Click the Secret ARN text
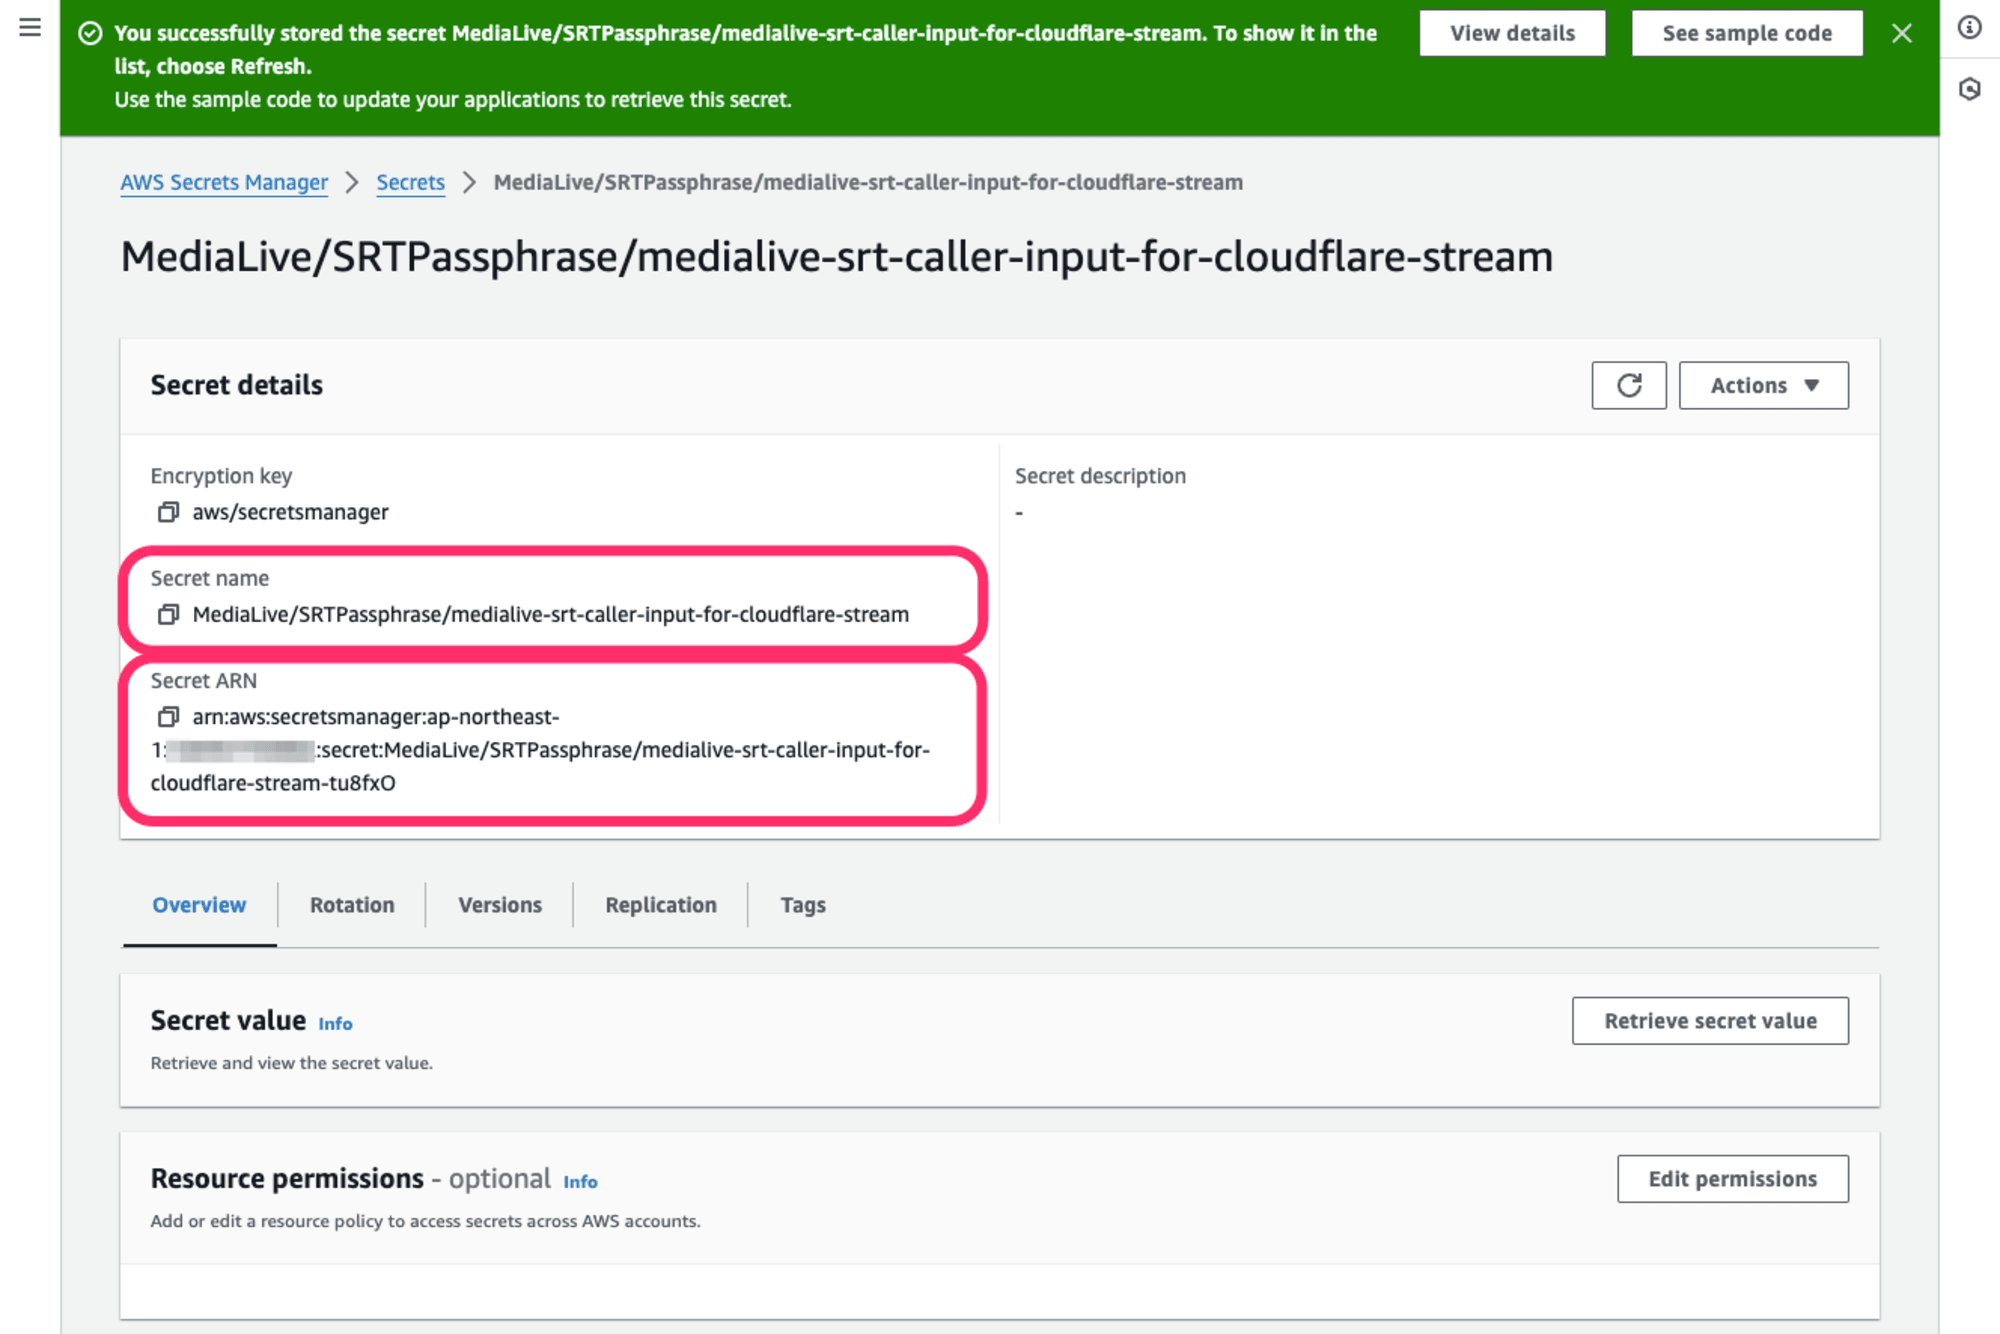 pyautogui.click(x=540, y=750)
